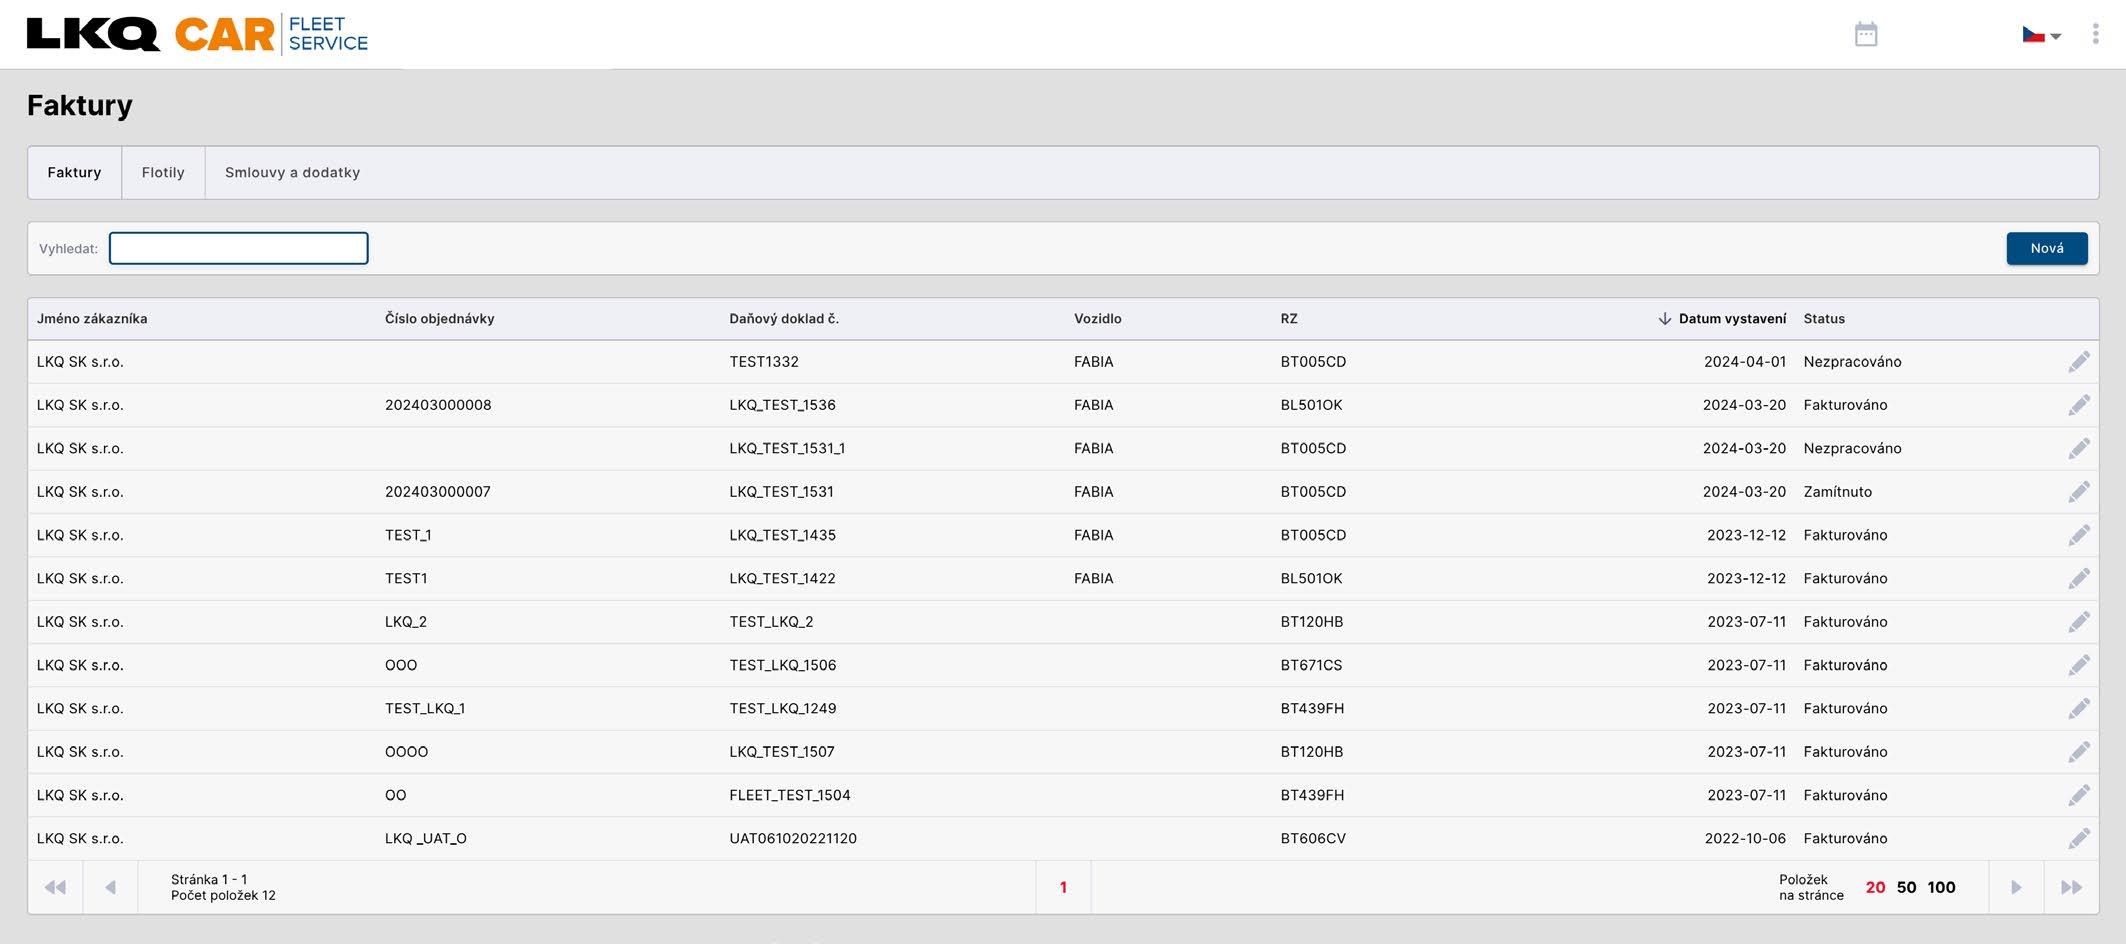Edit invoice UAT061020221120 with pencil icon
Image resolution: width=2126 pixels, height=944 pixels.
(2078, 838)
